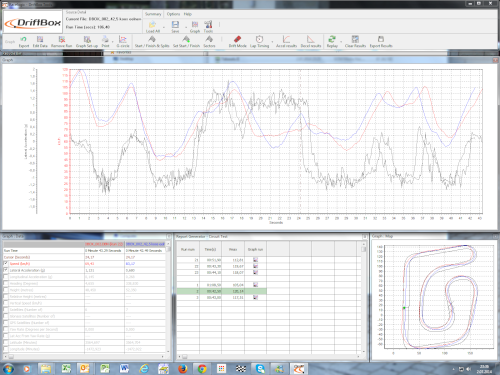Uncheck the Speed (km/h) channel checkbox

coord(6,264)
